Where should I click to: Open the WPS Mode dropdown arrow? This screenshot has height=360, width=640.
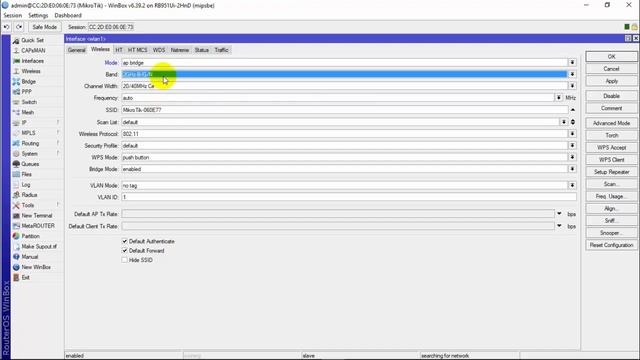572,157
